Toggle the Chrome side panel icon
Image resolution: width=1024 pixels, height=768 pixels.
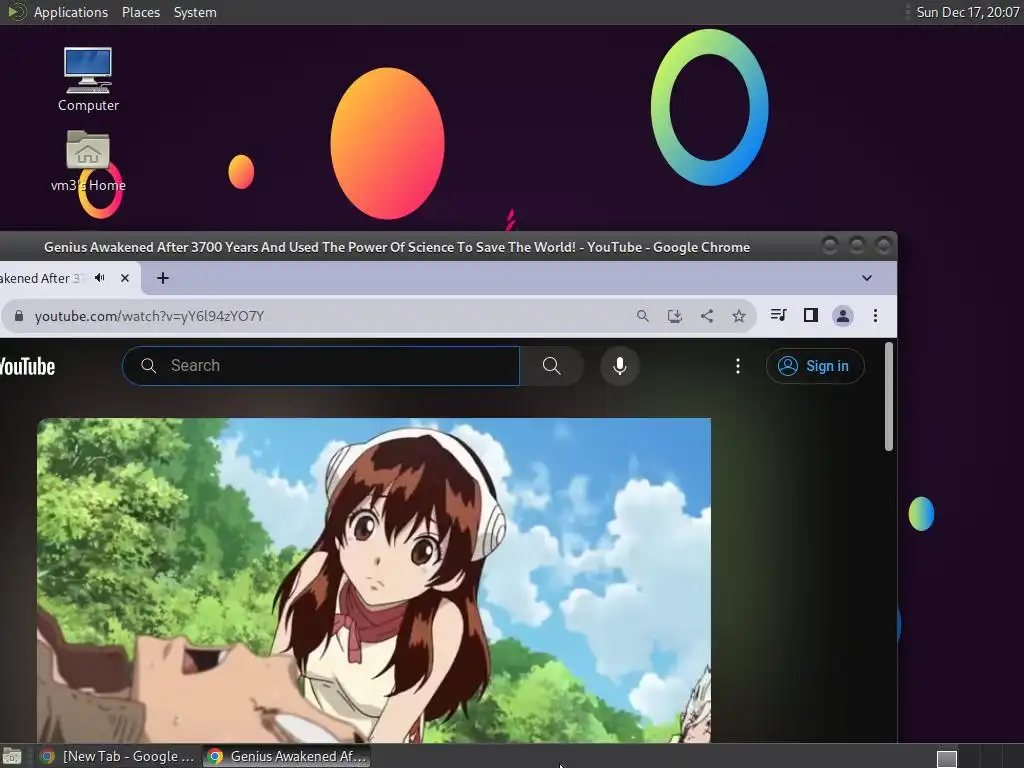810,315
